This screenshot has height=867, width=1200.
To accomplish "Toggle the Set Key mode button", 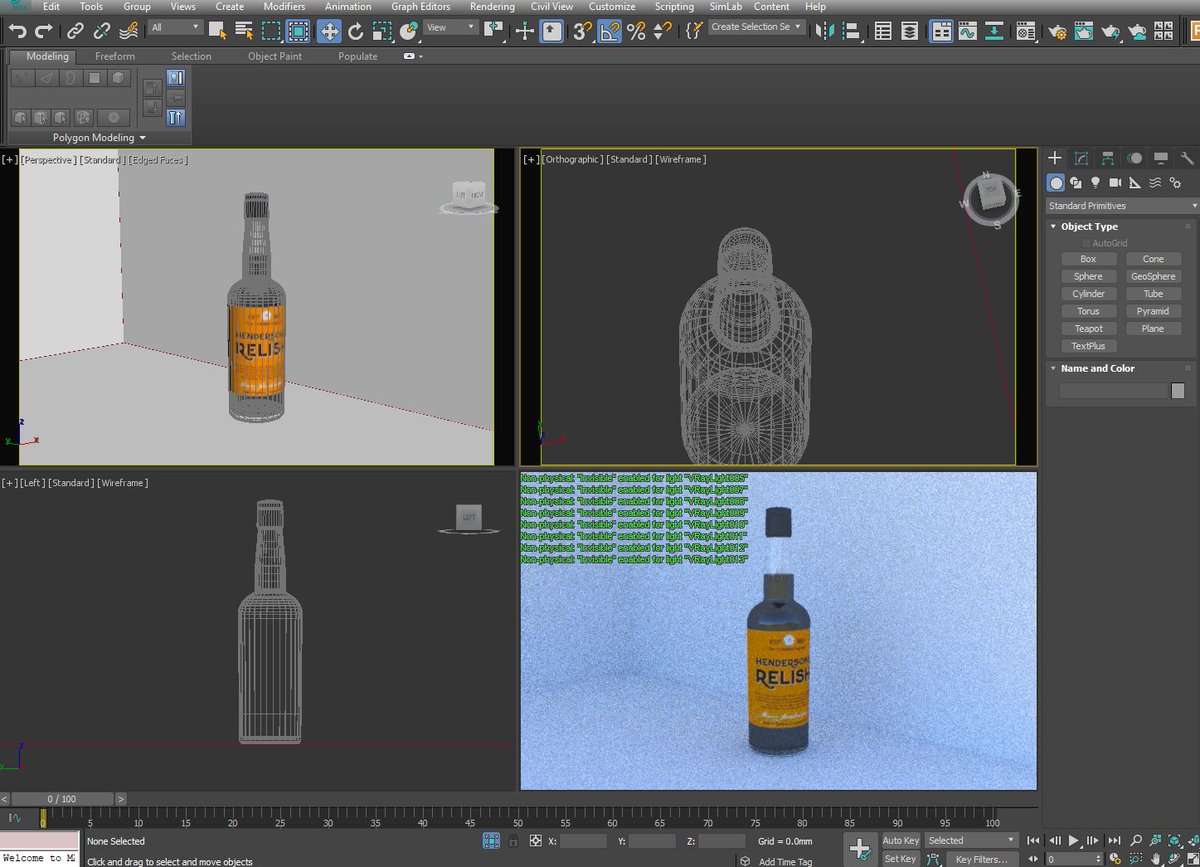I will coord(900,858).
